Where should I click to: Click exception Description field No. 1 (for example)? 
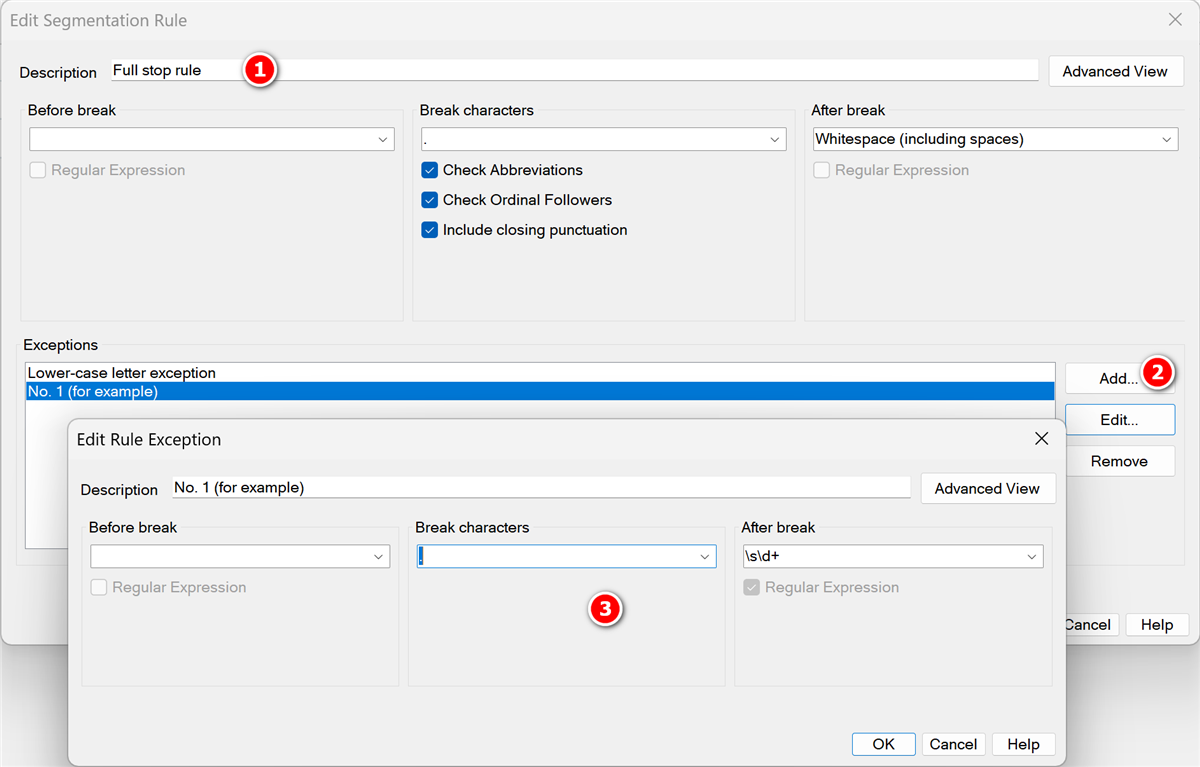[541, 488]
